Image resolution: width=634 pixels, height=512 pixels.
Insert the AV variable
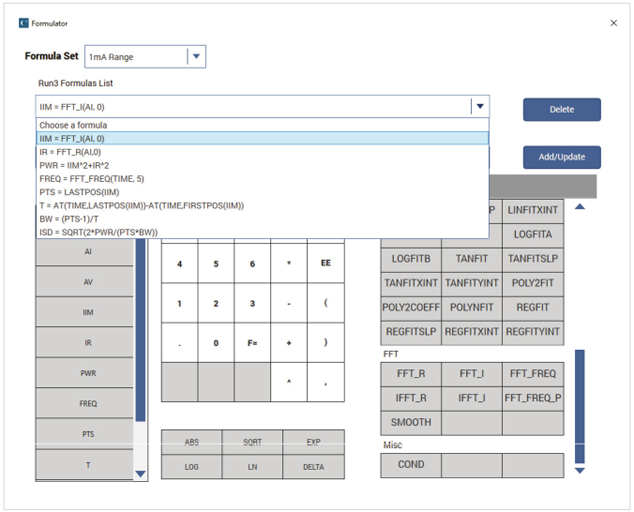85,281
